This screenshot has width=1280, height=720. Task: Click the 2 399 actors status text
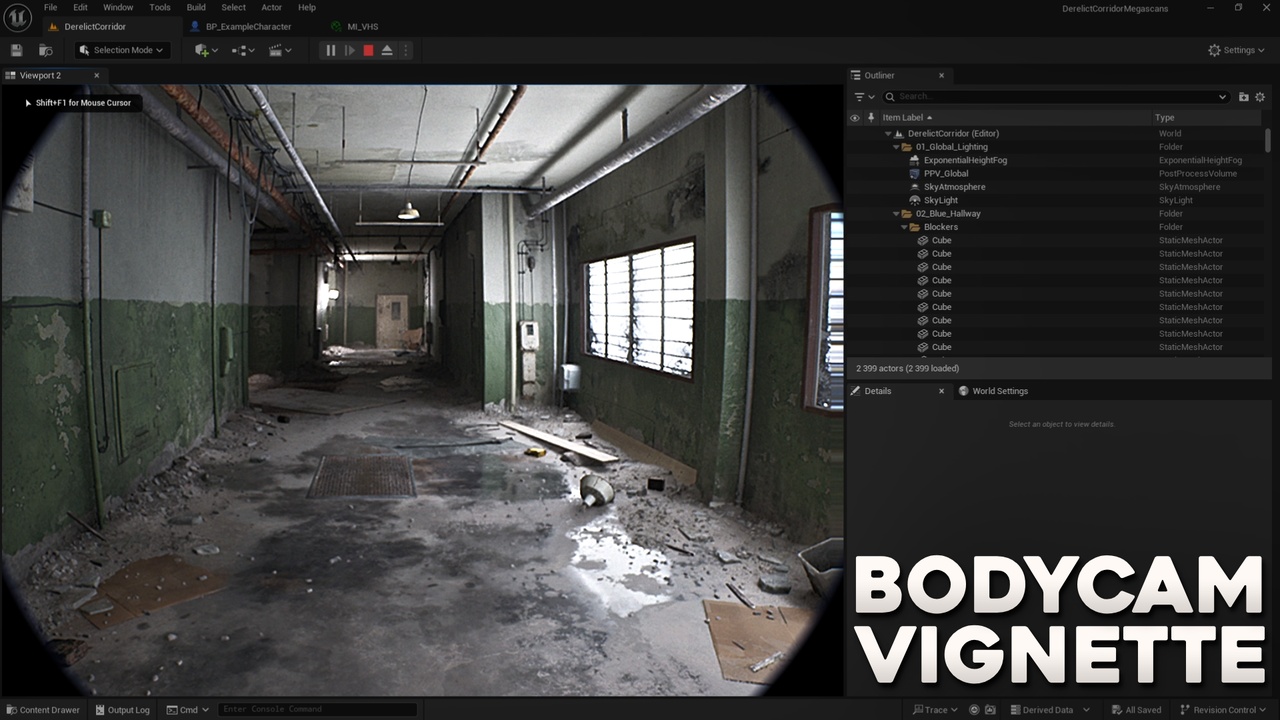907,368
